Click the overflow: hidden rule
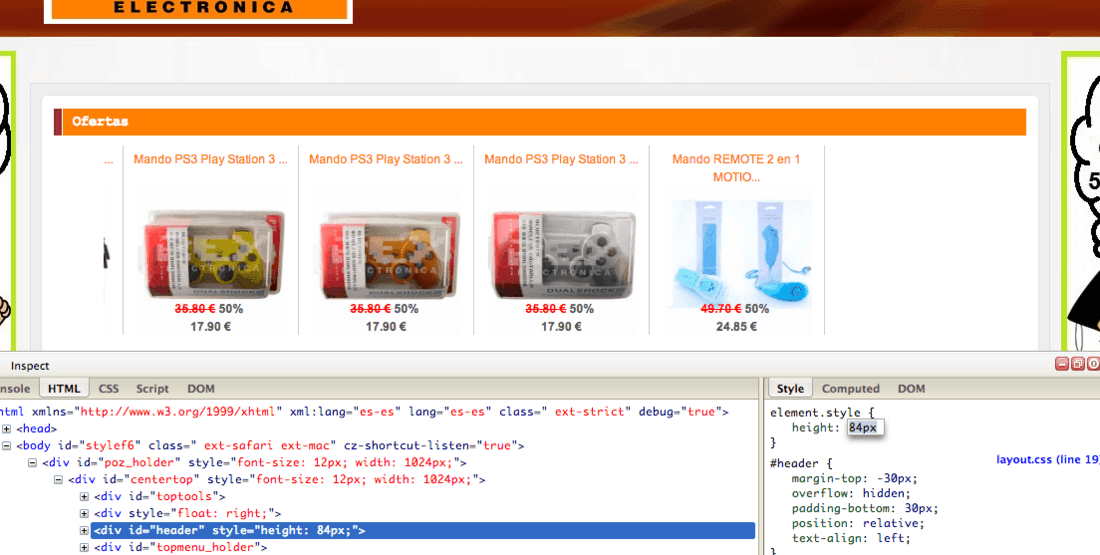Screen dimensions: 1100x555 pos(850,493)
